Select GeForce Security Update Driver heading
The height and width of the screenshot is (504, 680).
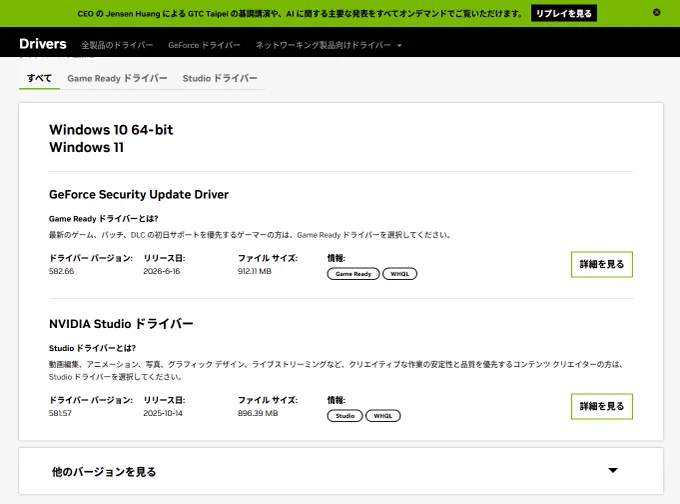tap(139, 194)
